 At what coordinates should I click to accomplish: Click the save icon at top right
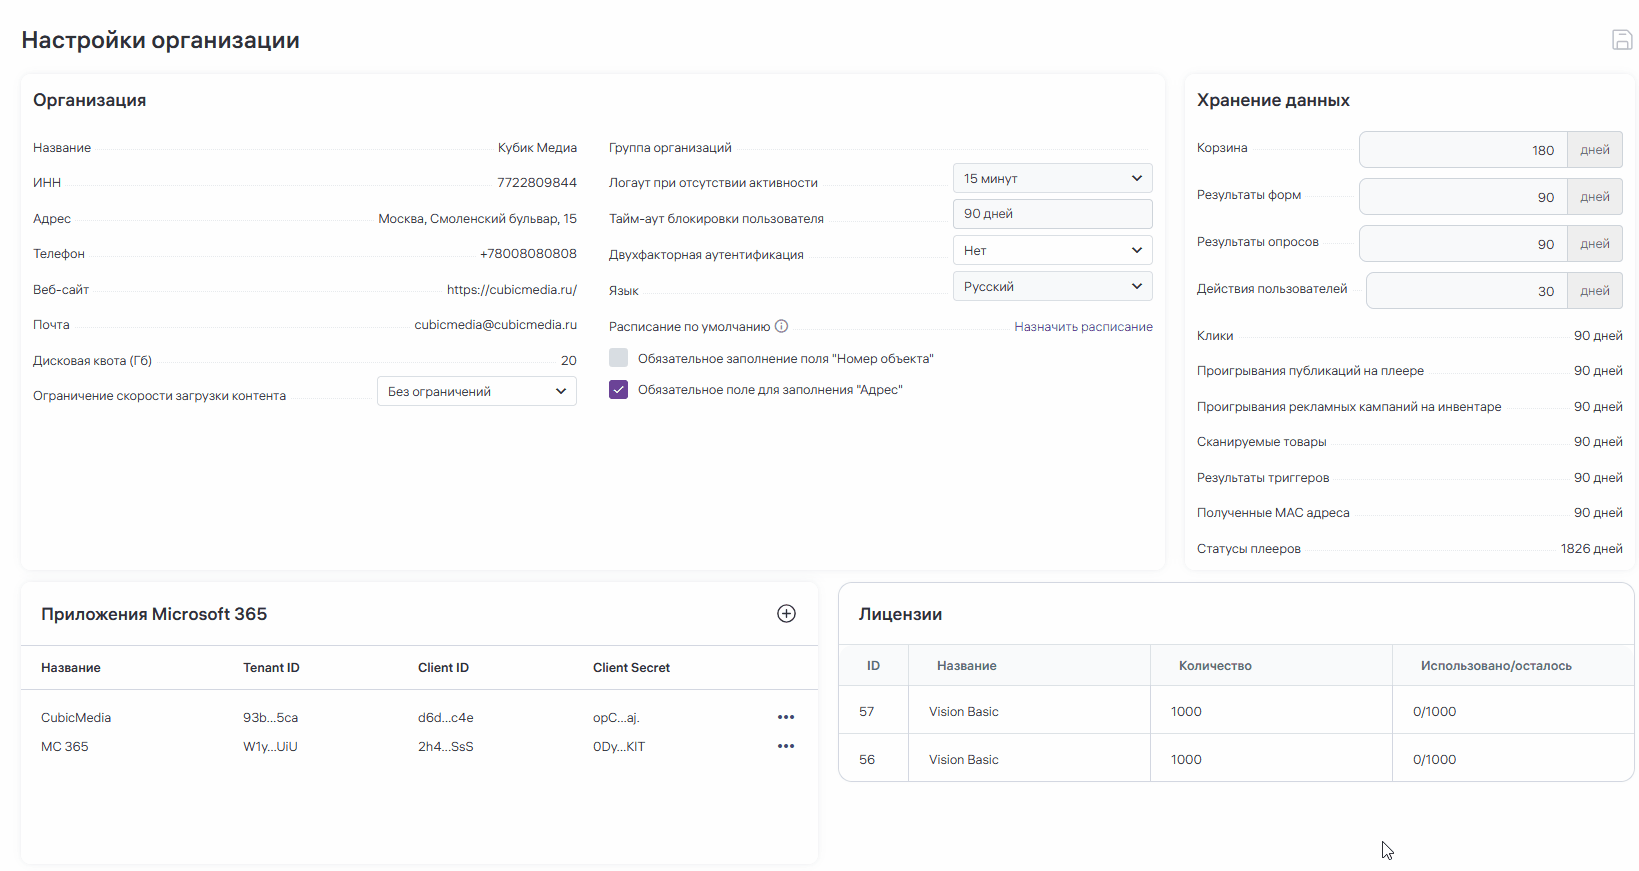point(1621,40)
